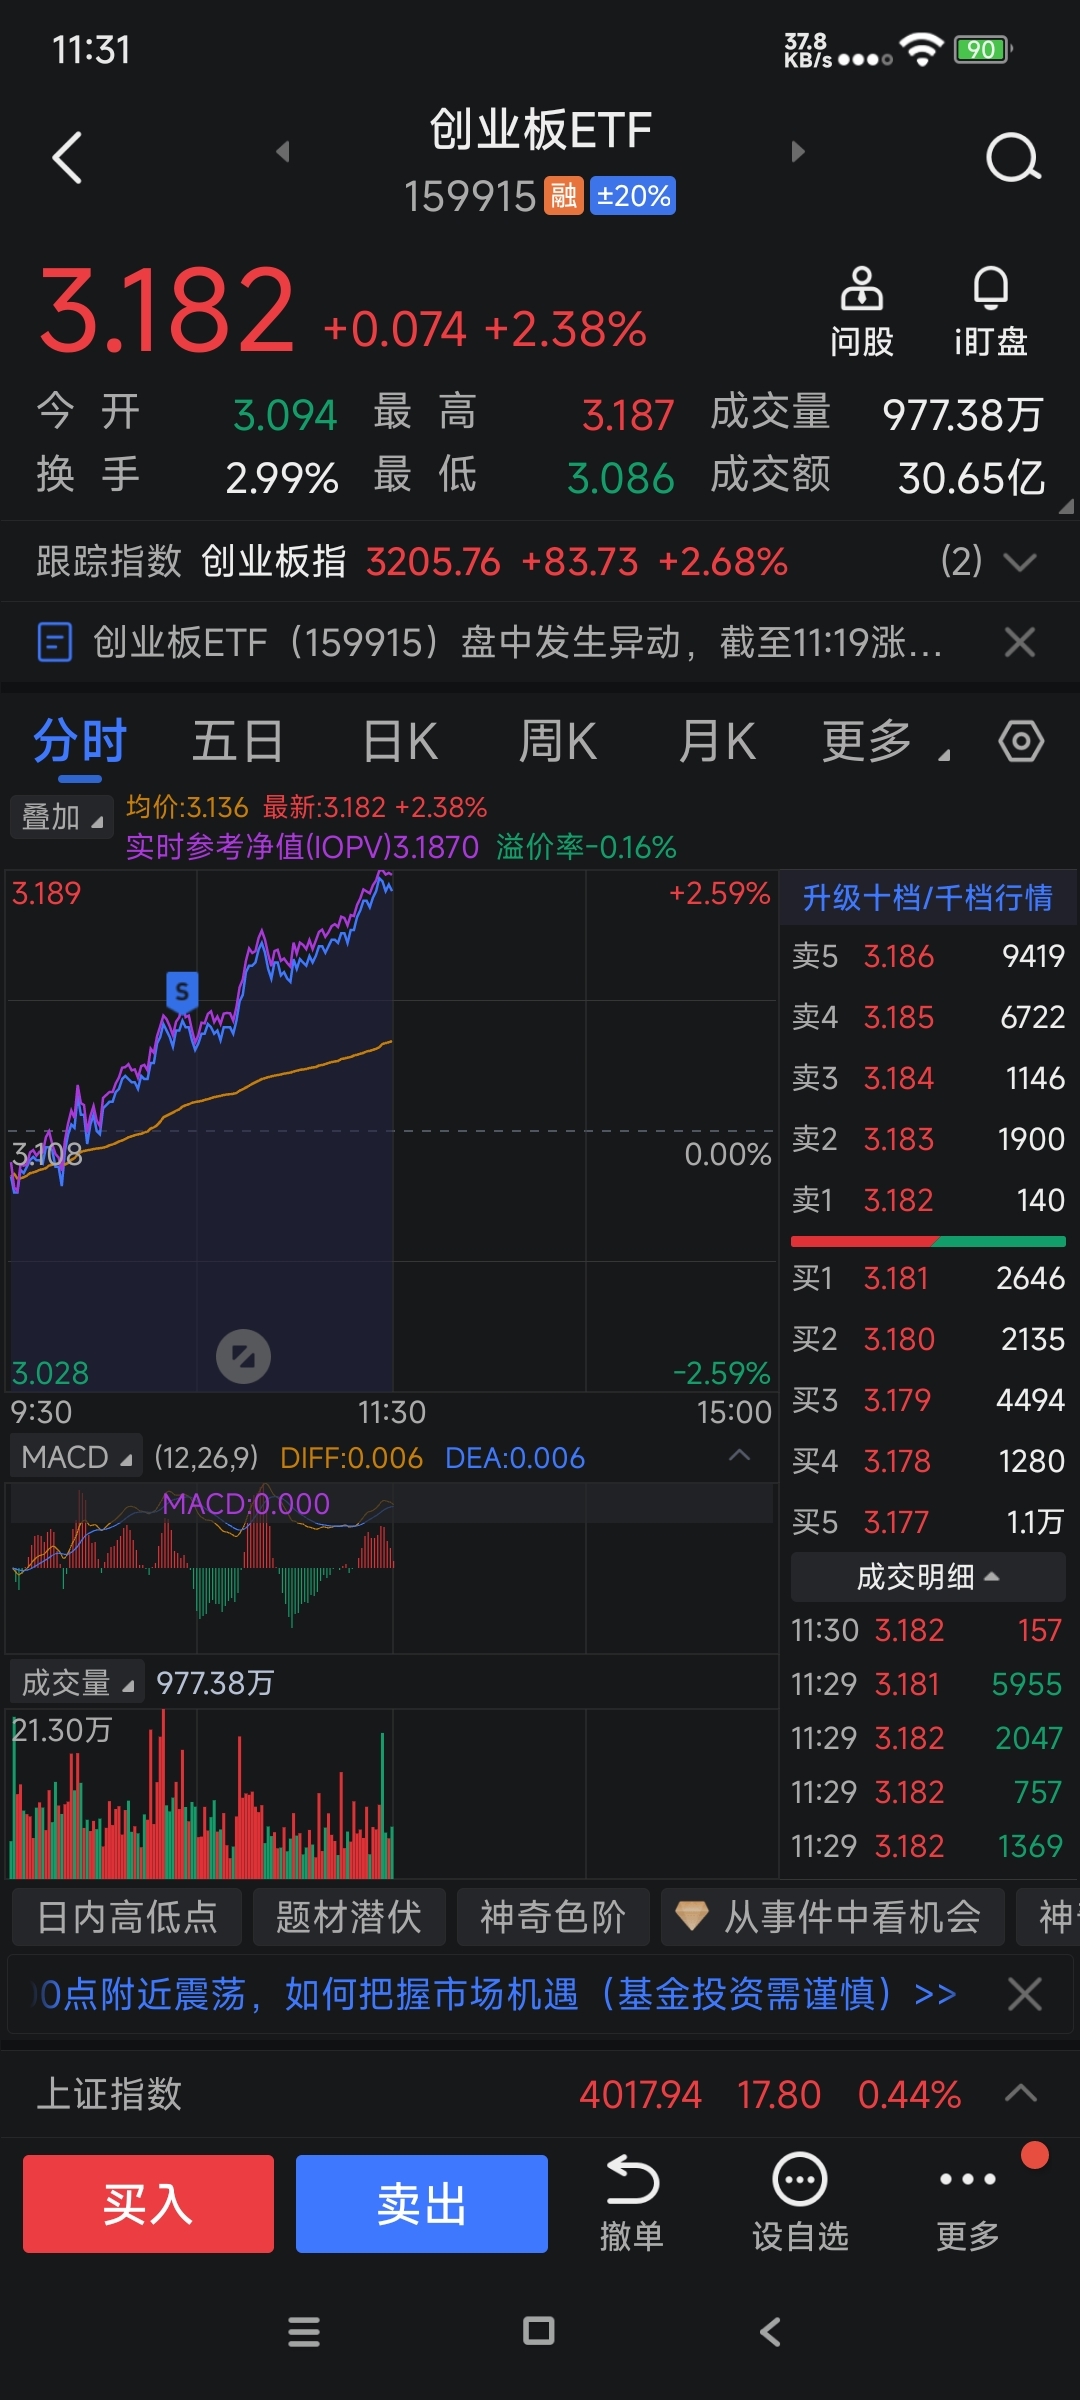The height and width of the screenshot is (2400, 1080).
Task: Tap the 创业板指 tracked index name
Action: (274, 562)
